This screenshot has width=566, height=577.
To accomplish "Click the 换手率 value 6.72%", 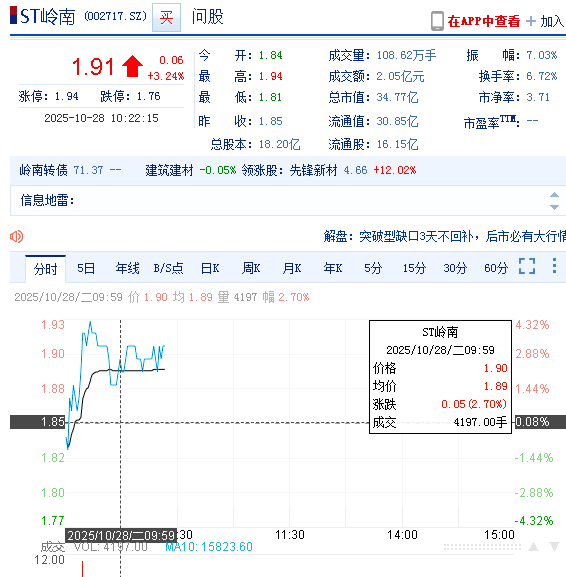I will coord(542,76).
